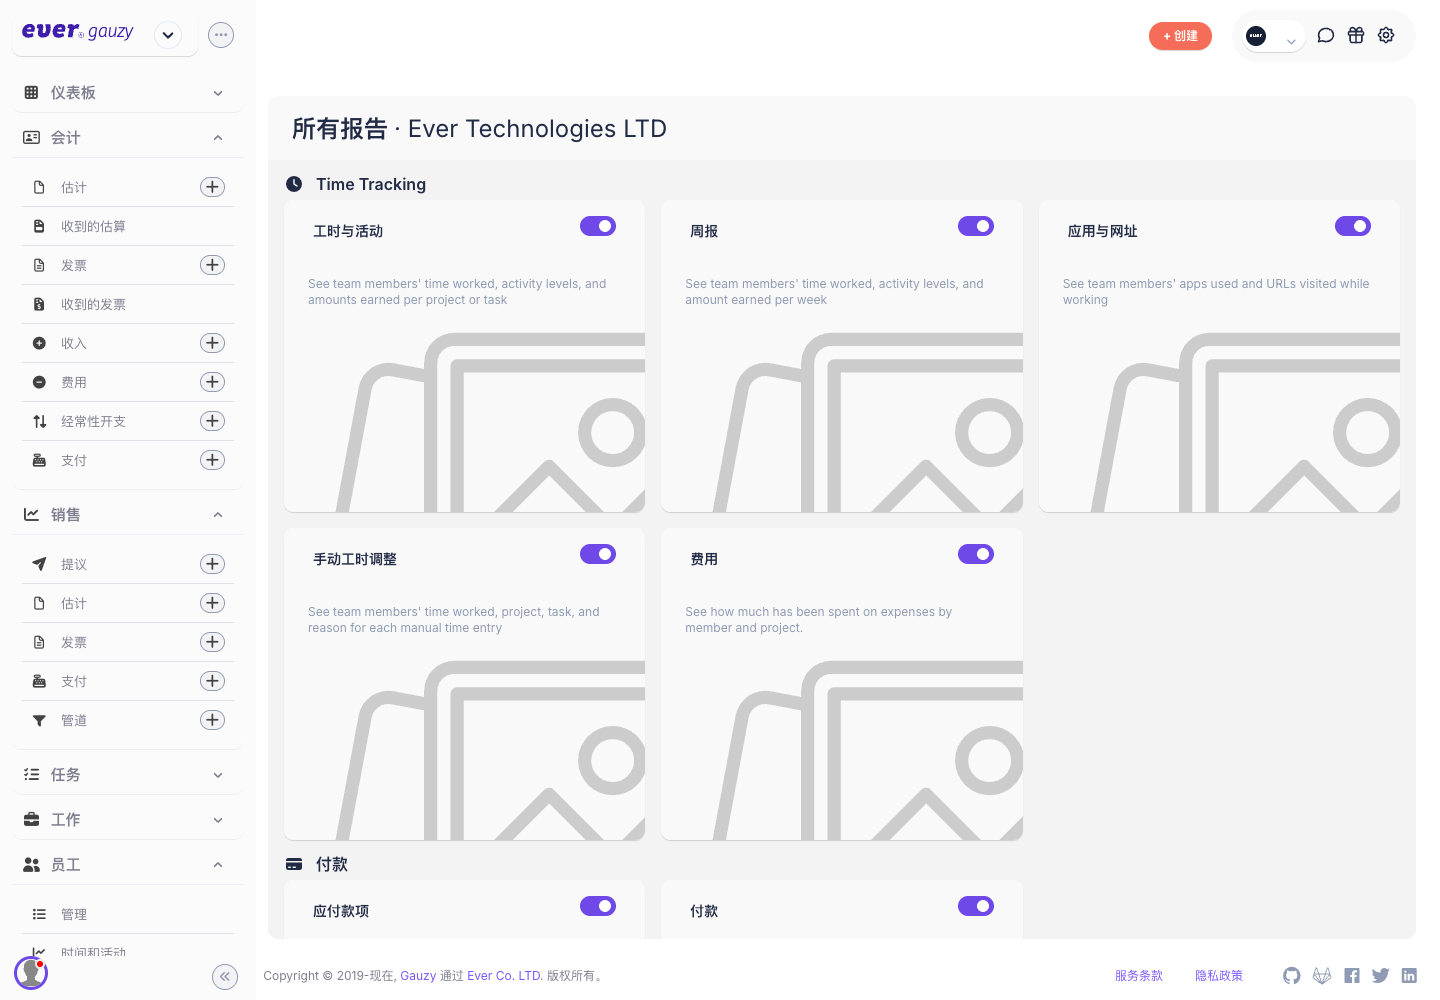The width and height of the screenshot is (1440, 1000).
Task: Open 提议 menu item
Action: (74, 564)
